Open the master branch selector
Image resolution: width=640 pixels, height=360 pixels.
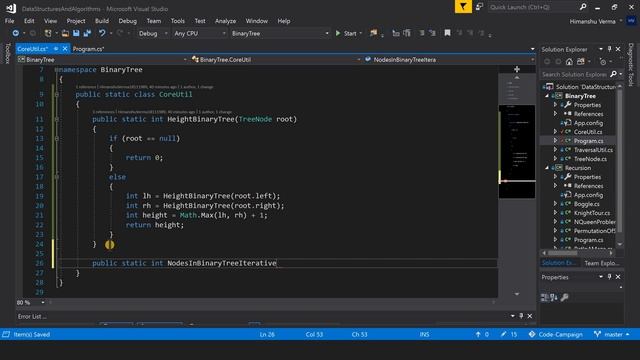pyautogui.click(x=612, y=334)
